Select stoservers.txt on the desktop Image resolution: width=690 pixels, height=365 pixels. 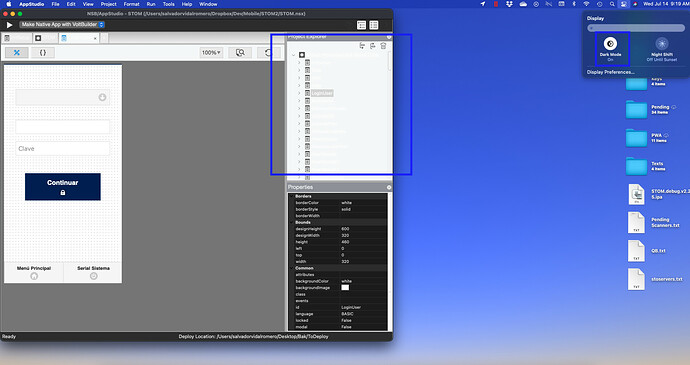point(636,279)
